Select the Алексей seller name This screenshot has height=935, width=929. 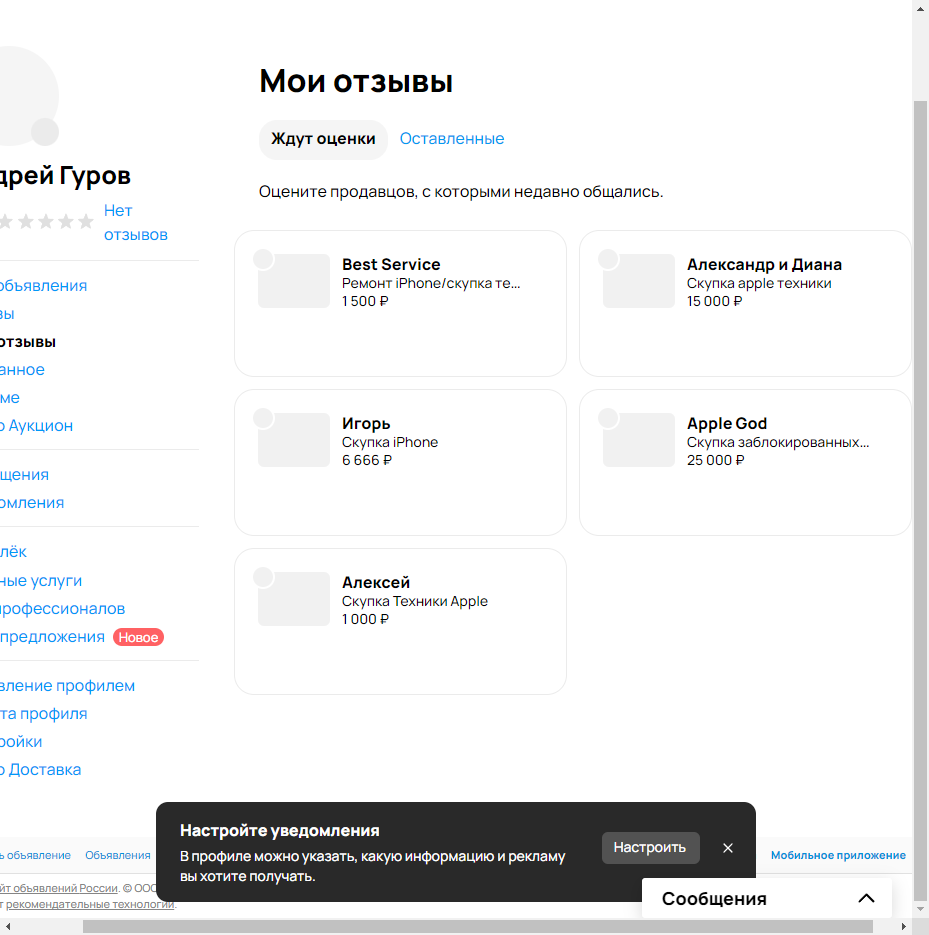point(376,583)
